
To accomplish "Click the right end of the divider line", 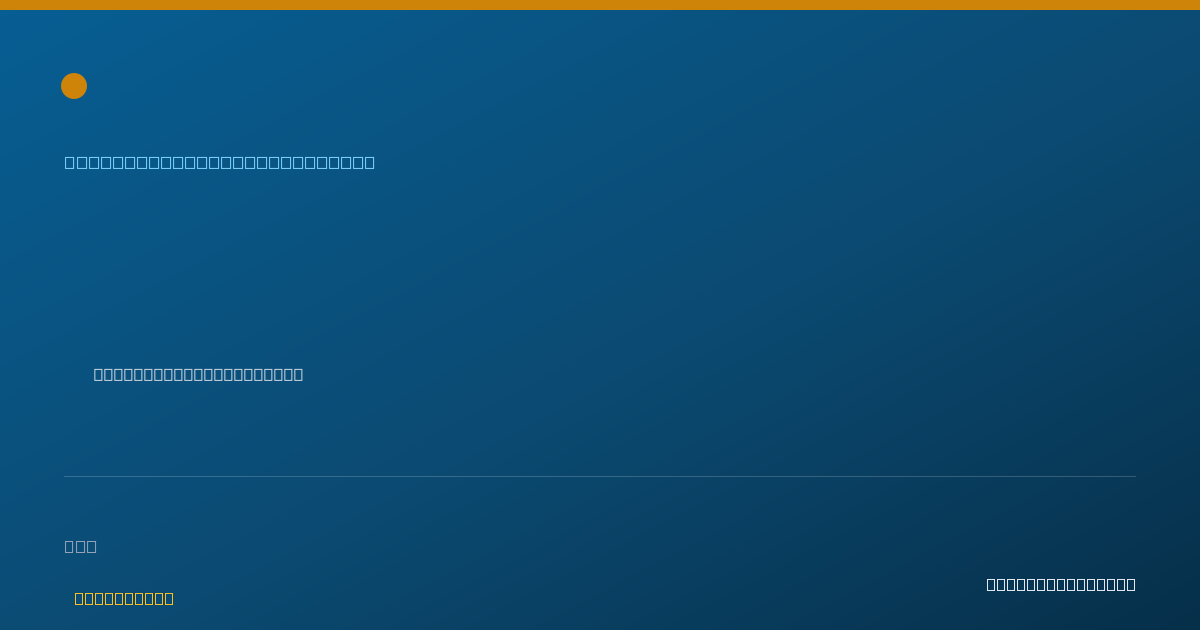I will point(1134,476).
